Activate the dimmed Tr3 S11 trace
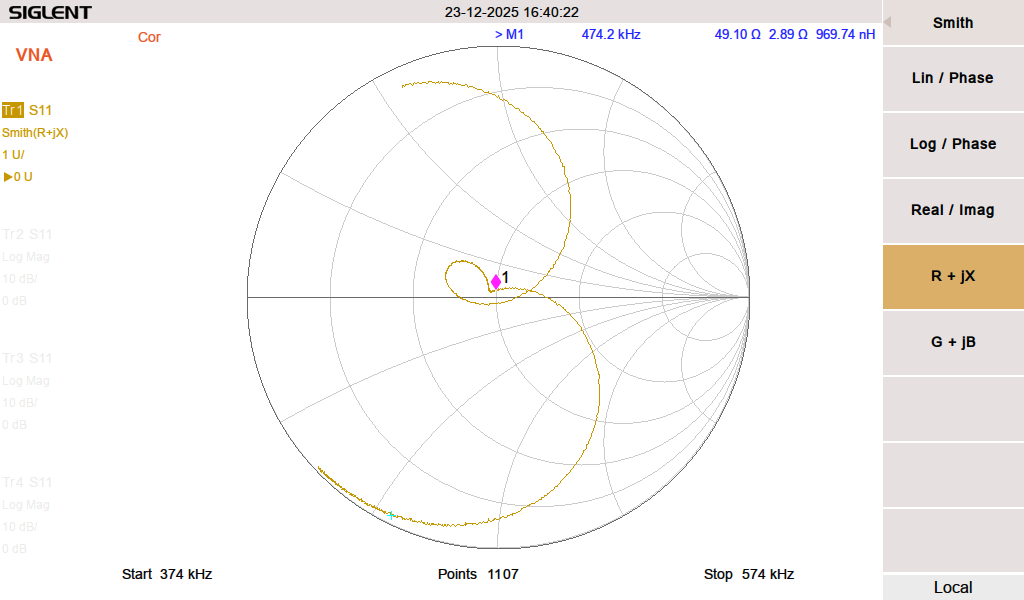Screen dimensions: 1024x600 pos(27,358)
